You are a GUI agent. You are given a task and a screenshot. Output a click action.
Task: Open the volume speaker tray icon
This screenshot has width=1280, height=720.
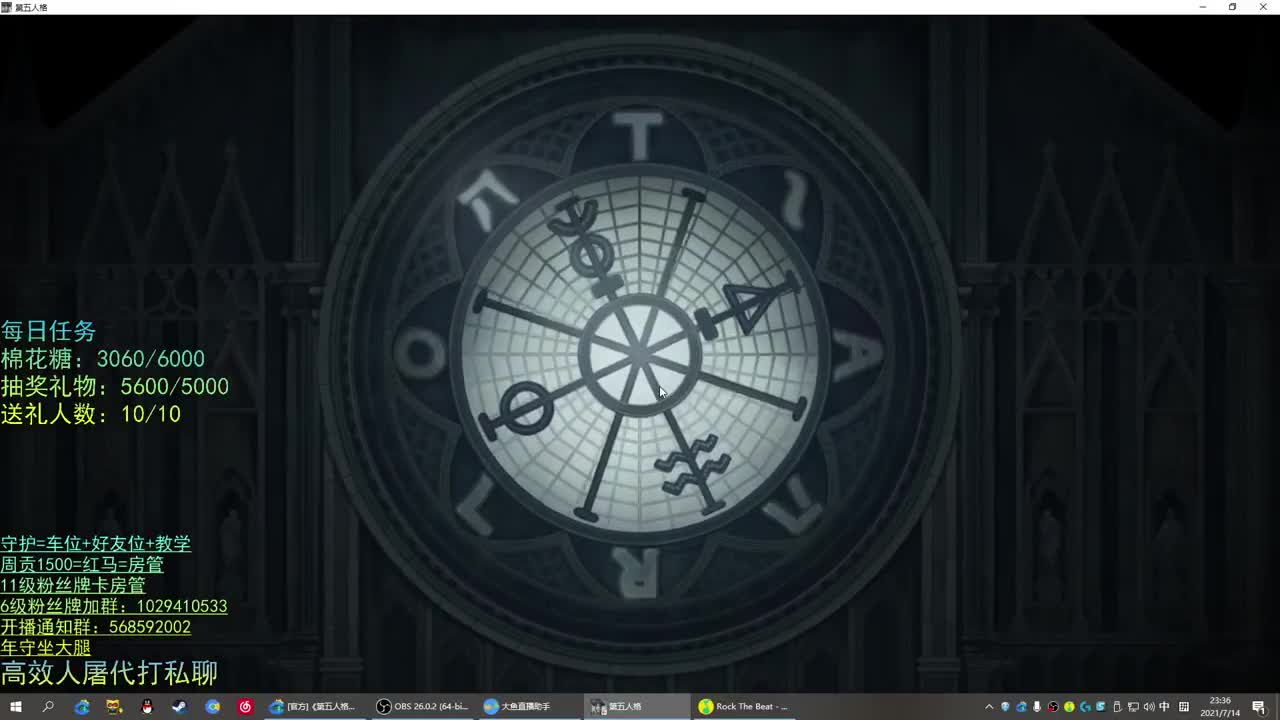click(1149, 707)
